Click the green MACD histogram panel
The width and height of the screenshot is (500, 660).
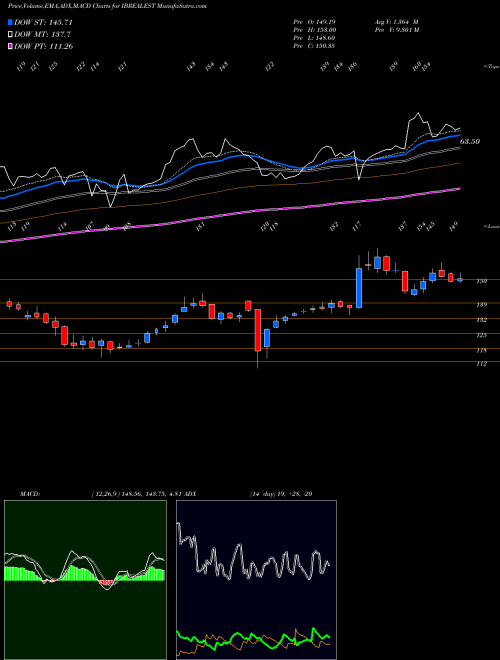point(85,580)
